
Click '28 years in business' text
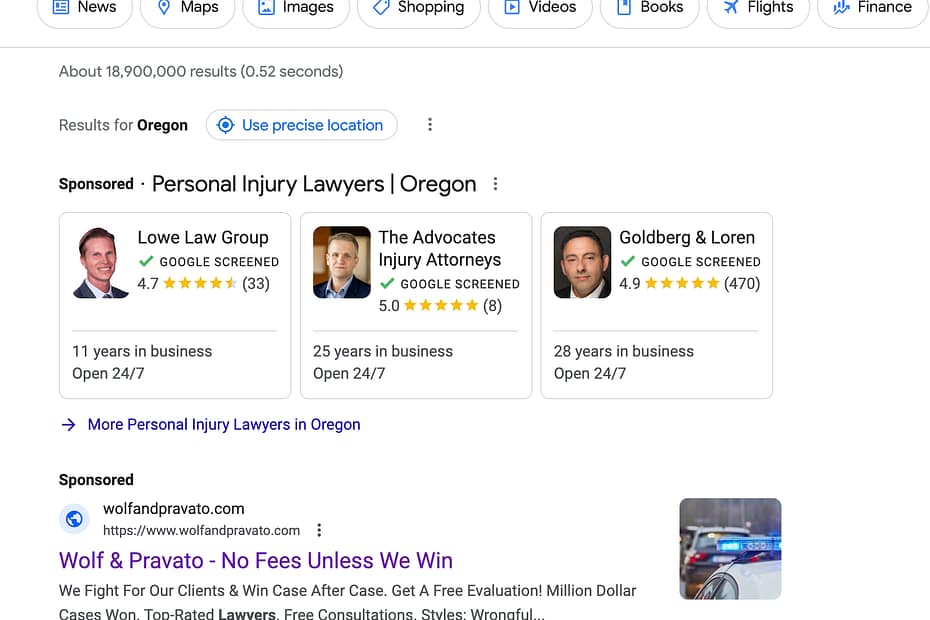[623, 351]
